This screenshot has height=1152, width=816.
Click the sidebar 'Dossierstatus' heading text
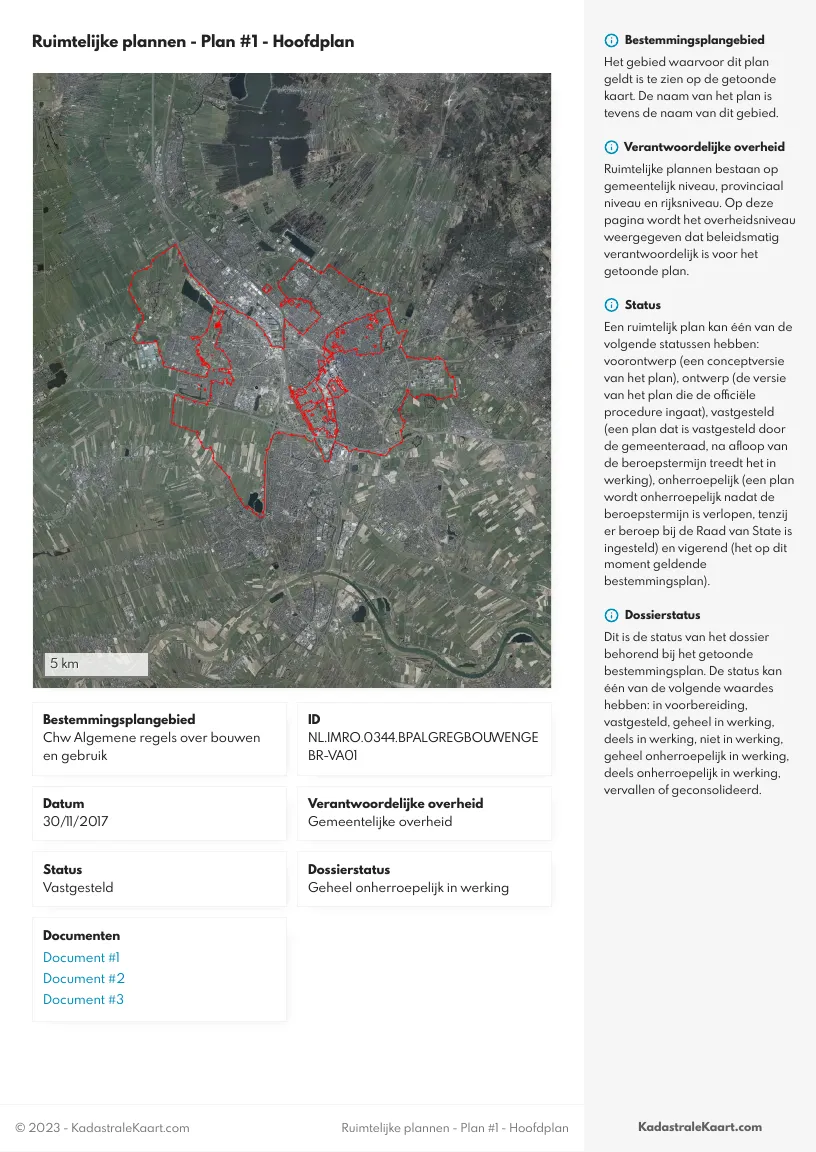[662, 615]
